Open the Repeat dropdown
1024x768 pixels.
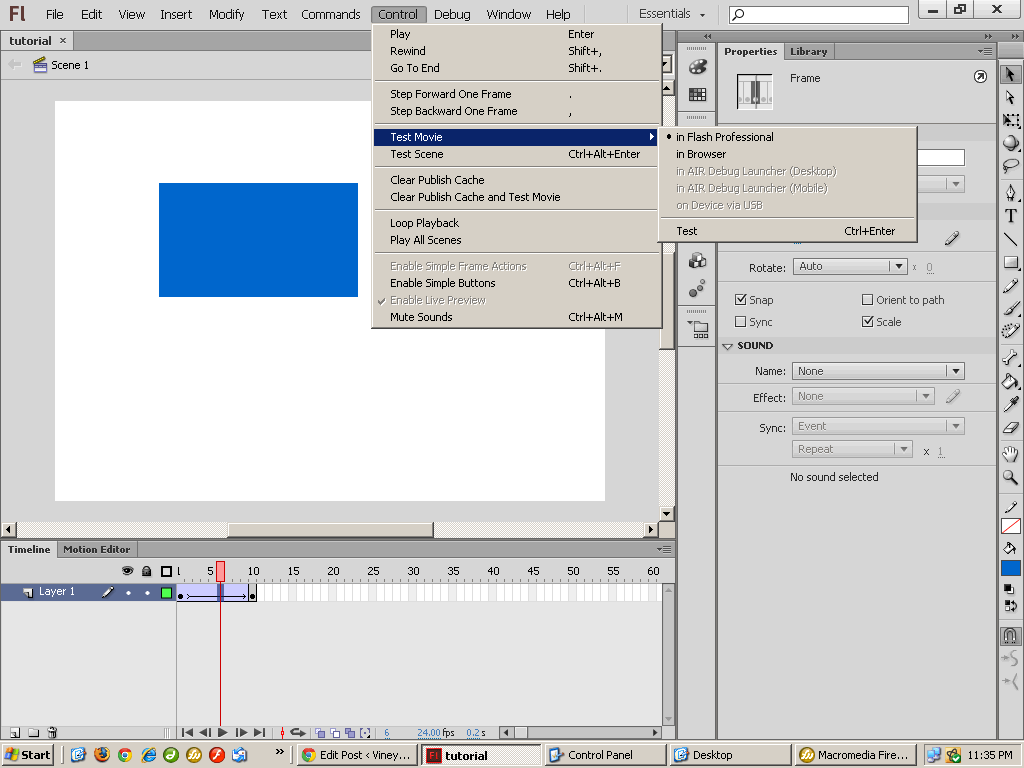click(x=852, y=449)
